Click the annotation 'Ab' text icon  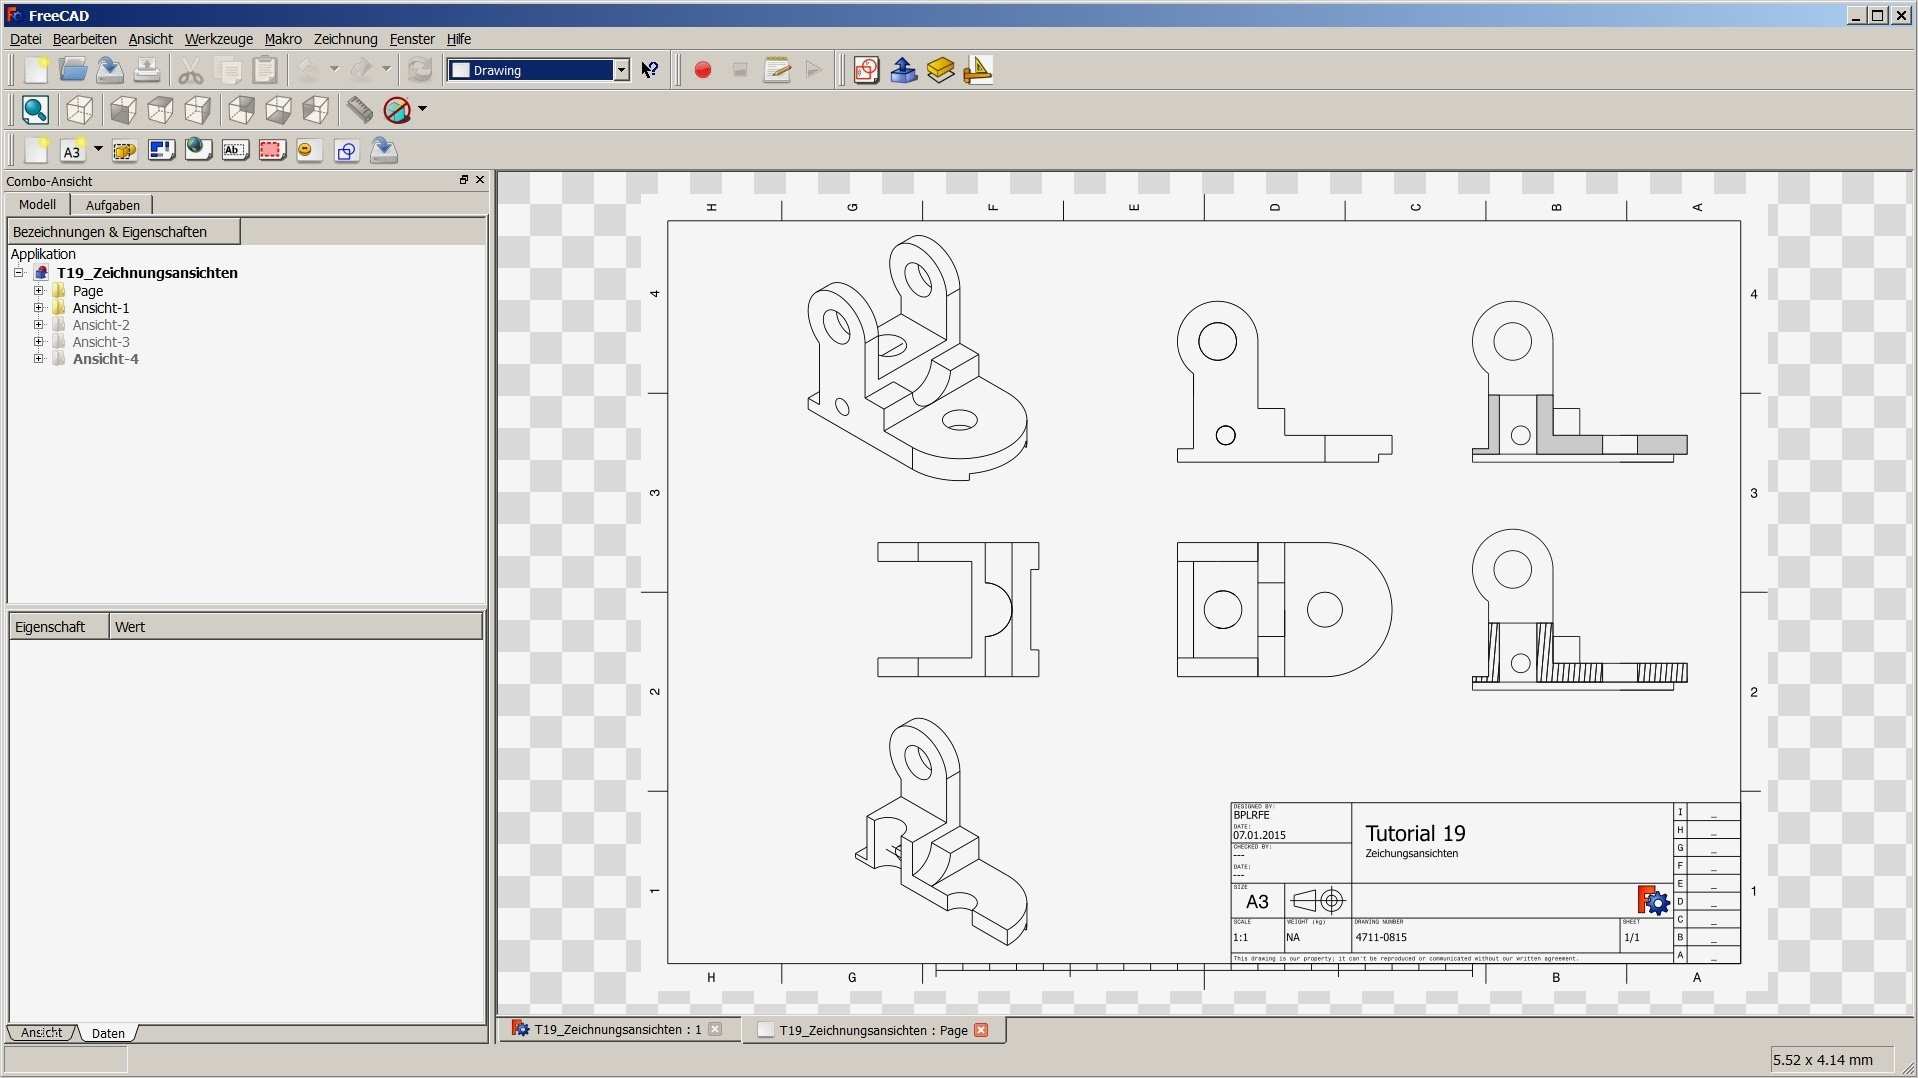point(234,151)
